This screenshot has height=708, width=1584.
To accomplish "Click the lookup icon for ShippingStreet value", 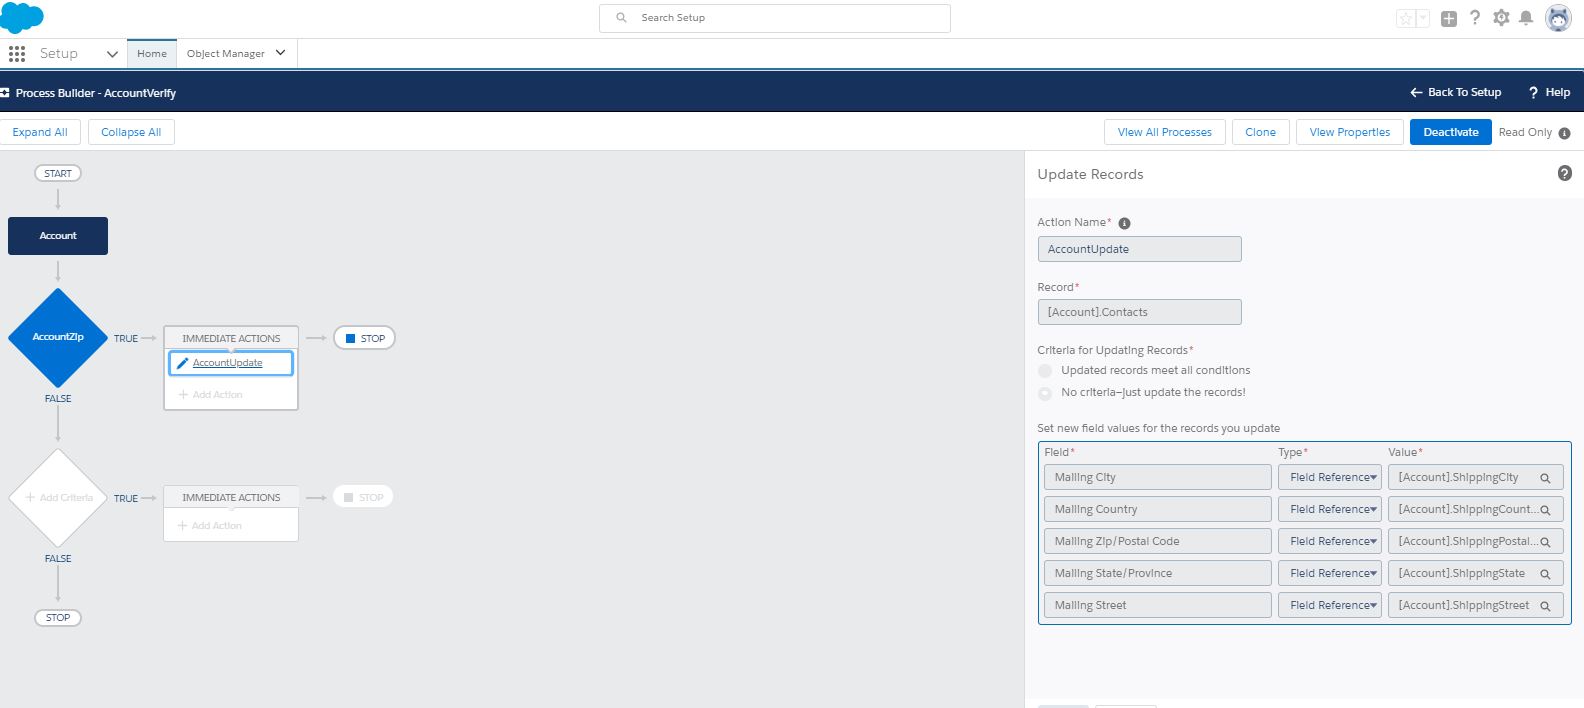I will point(1545,606).
